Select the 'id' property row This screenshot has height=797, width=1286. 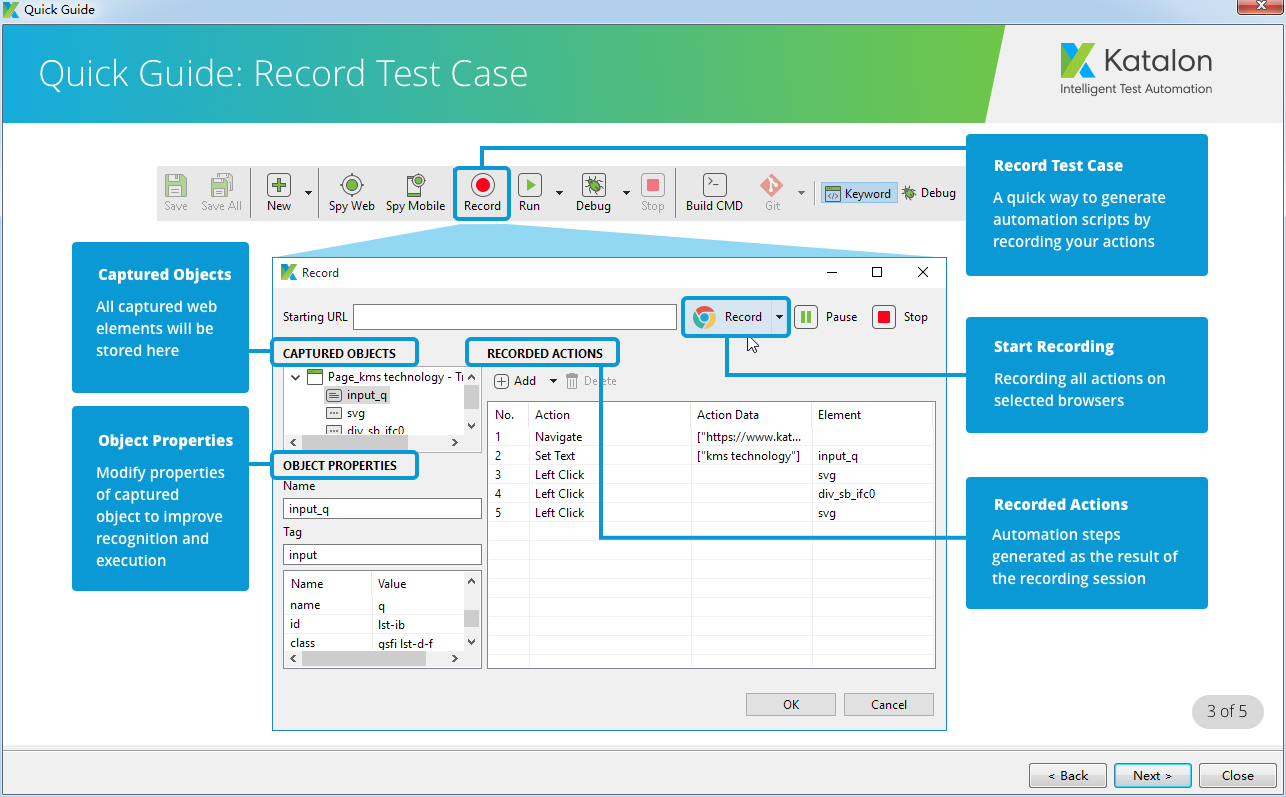(x=374, y=624)
